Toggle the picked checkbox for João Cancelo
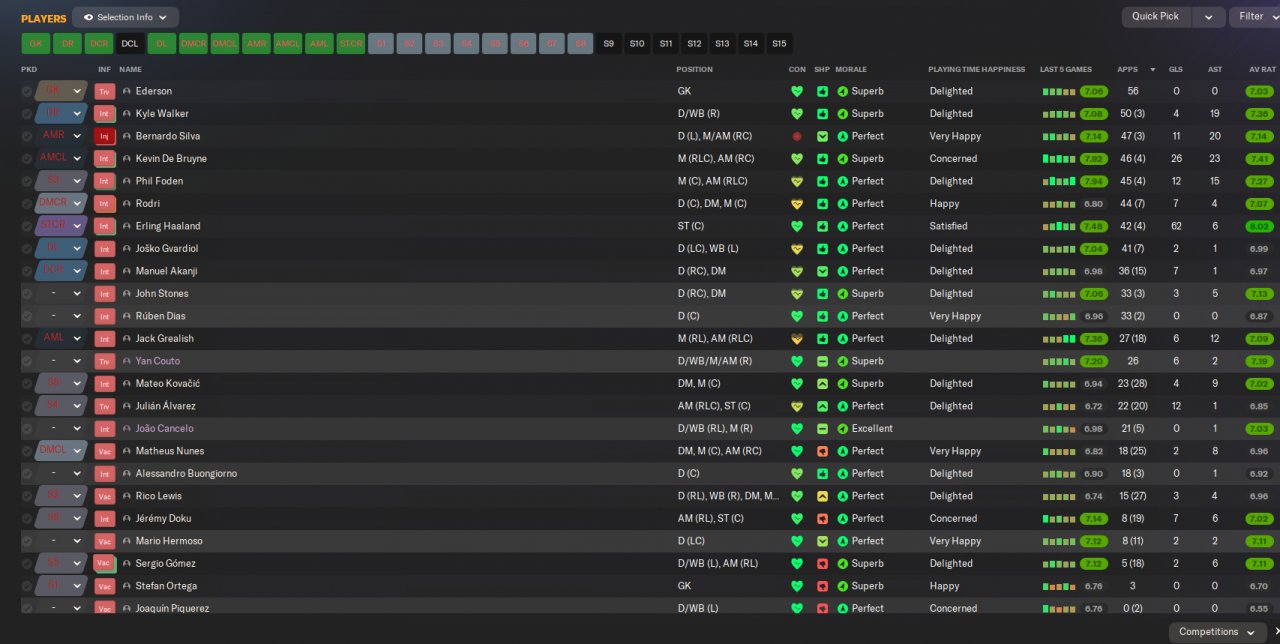The height and width of the screenshot is (644, 1280). click(x=27, y=429)
